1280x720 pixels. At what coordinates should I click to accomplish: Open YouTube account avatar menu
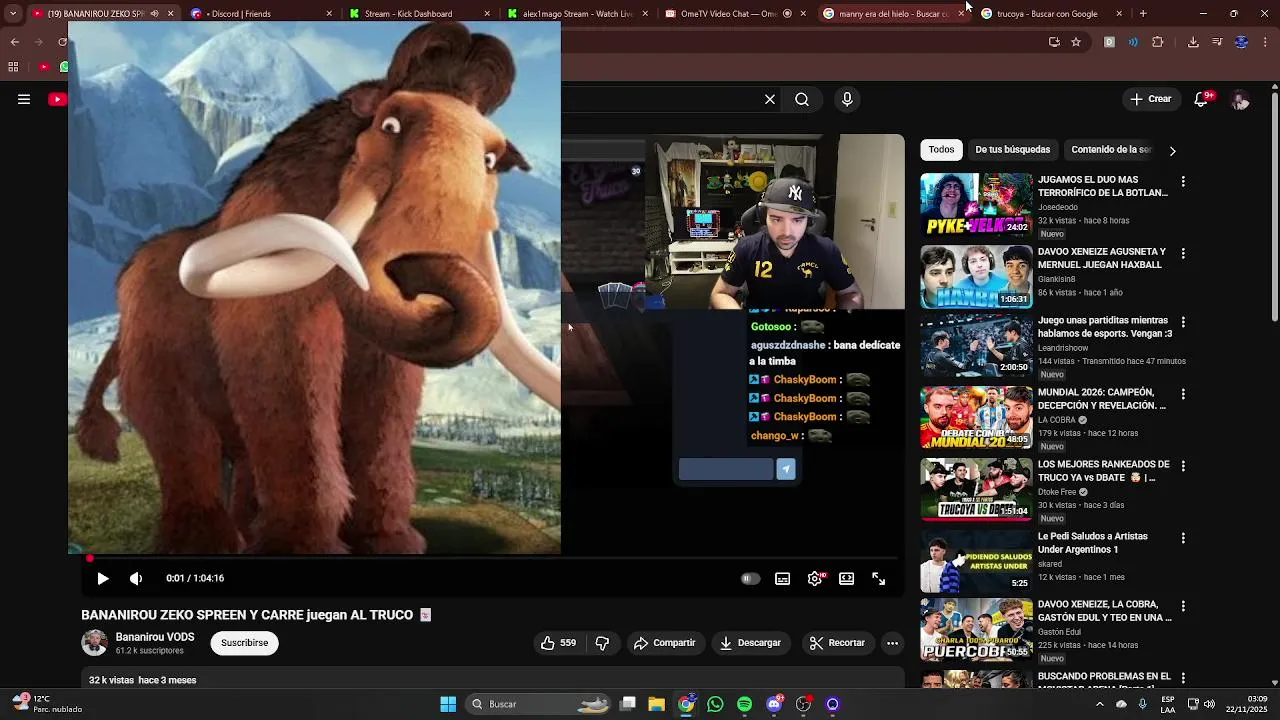point(1240,100)
